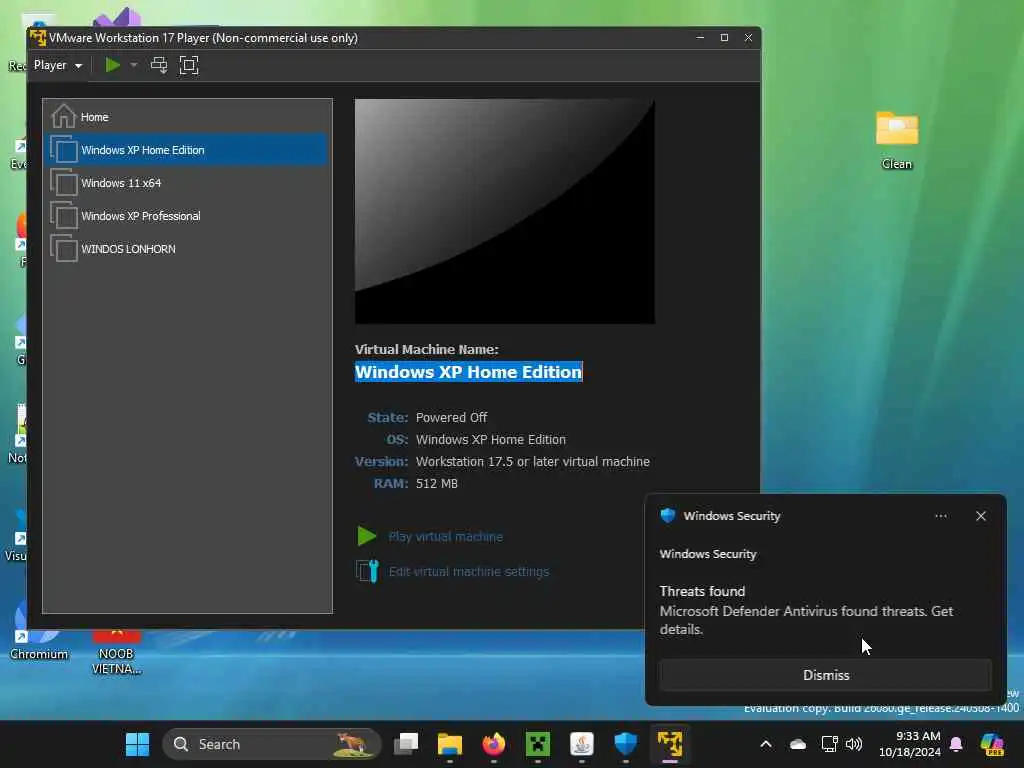Expand the power options dropdown arrow
1024x768 pixels.
pos(134,65)
